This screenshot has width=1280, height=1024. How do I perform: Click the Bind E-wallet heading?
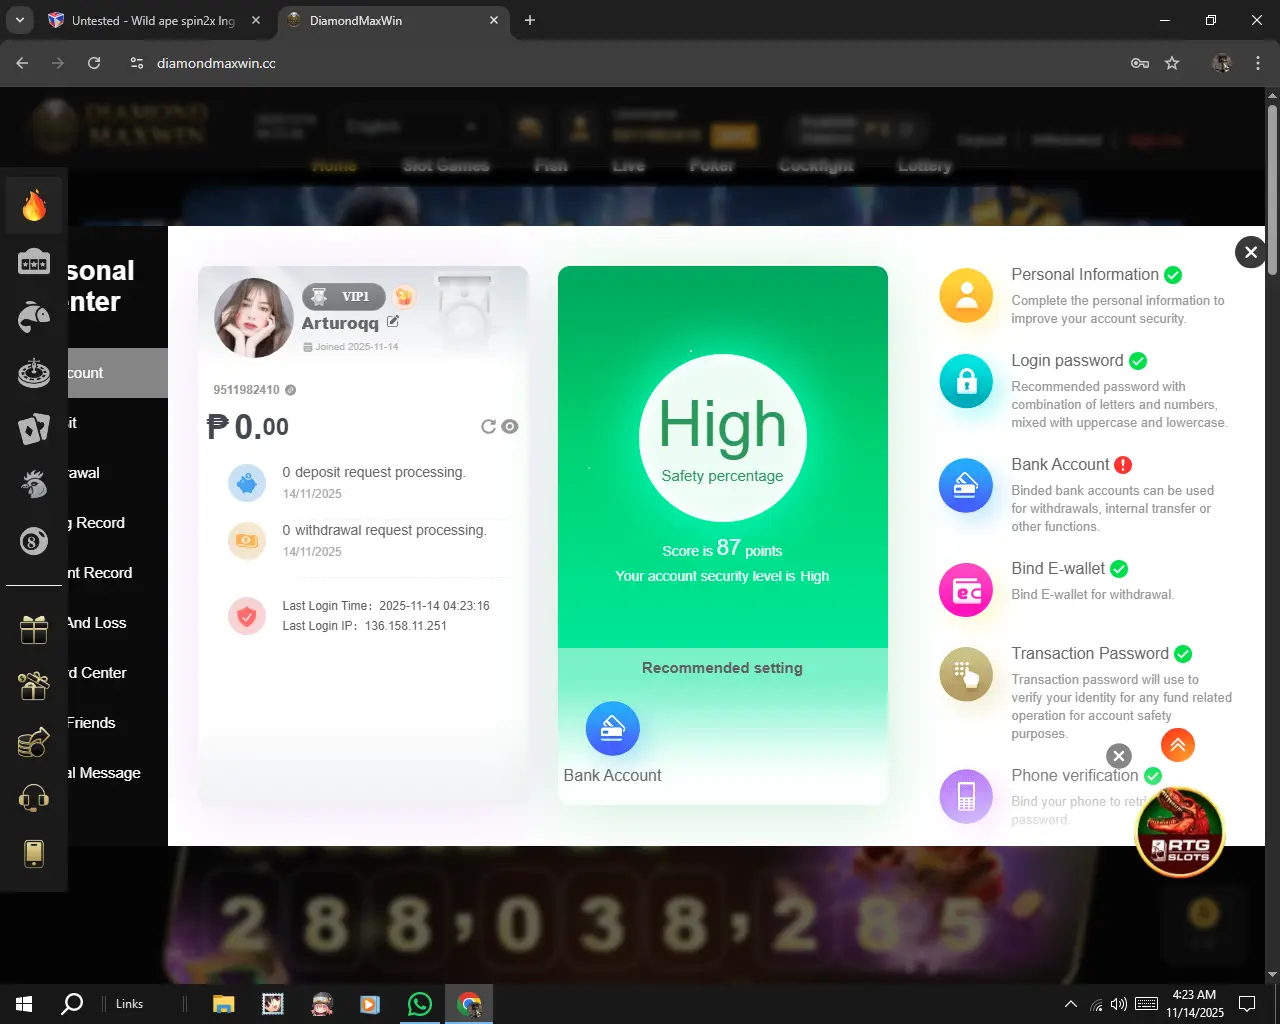click(x=1058, y=568)
